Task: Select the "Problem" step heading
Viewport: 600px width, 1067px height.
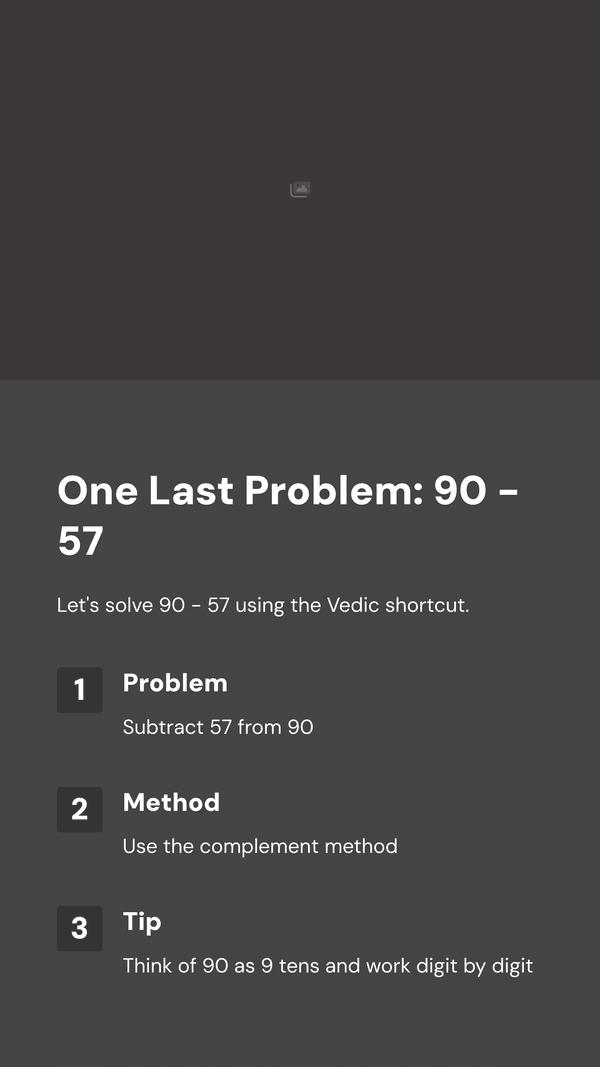Action: click(x=175, y=683)
